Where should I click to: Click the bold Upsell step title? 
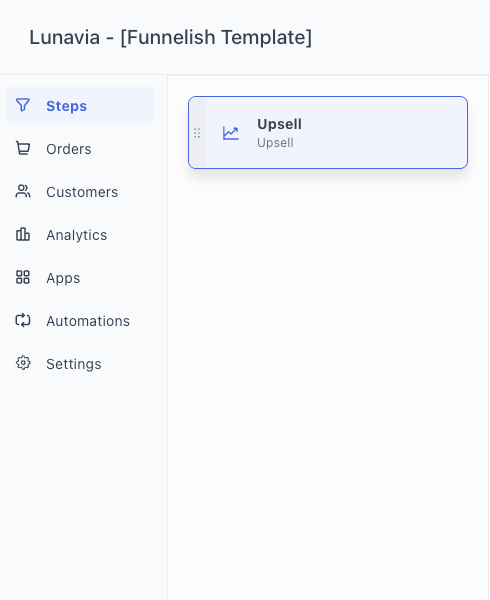point(279,124)
